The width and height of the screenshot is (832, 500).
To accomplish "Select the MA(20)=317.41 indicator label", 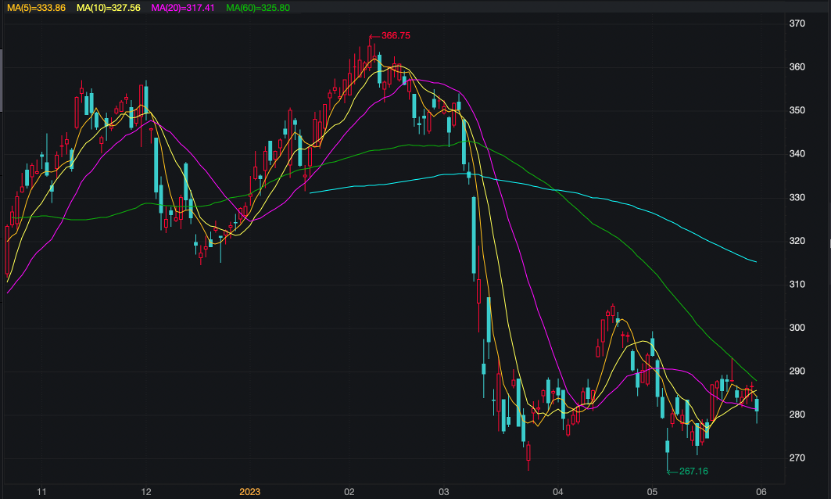I will [183, 7].
